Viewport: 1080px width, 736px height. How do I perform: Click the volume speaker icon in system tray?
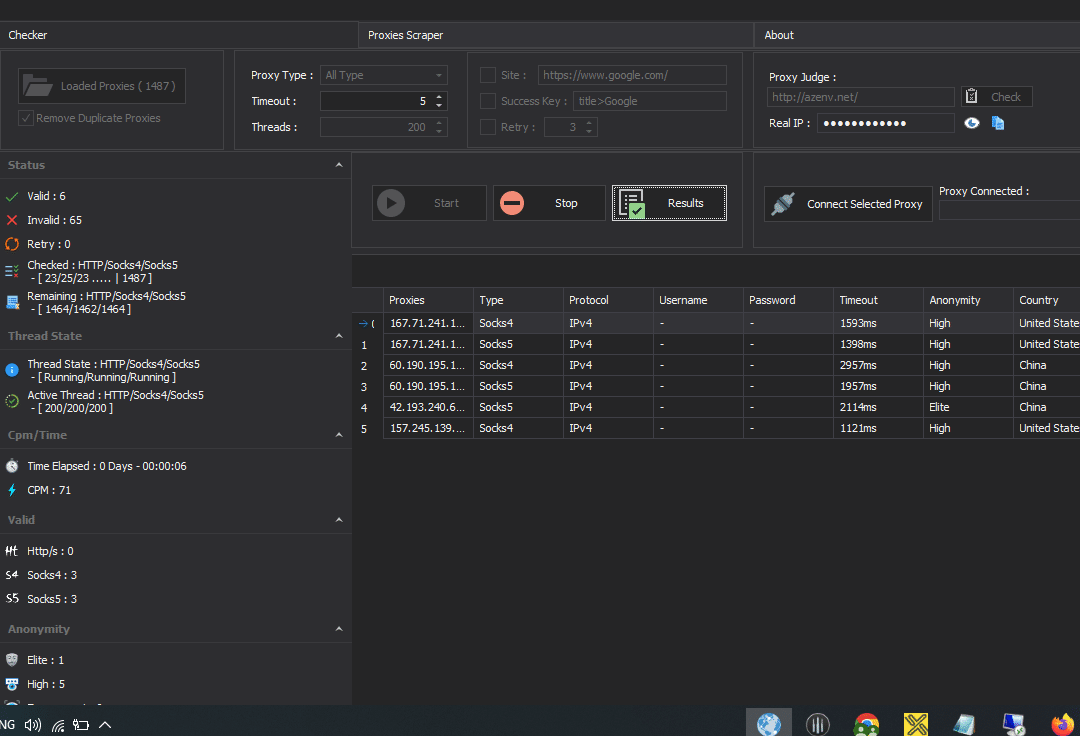33,725
